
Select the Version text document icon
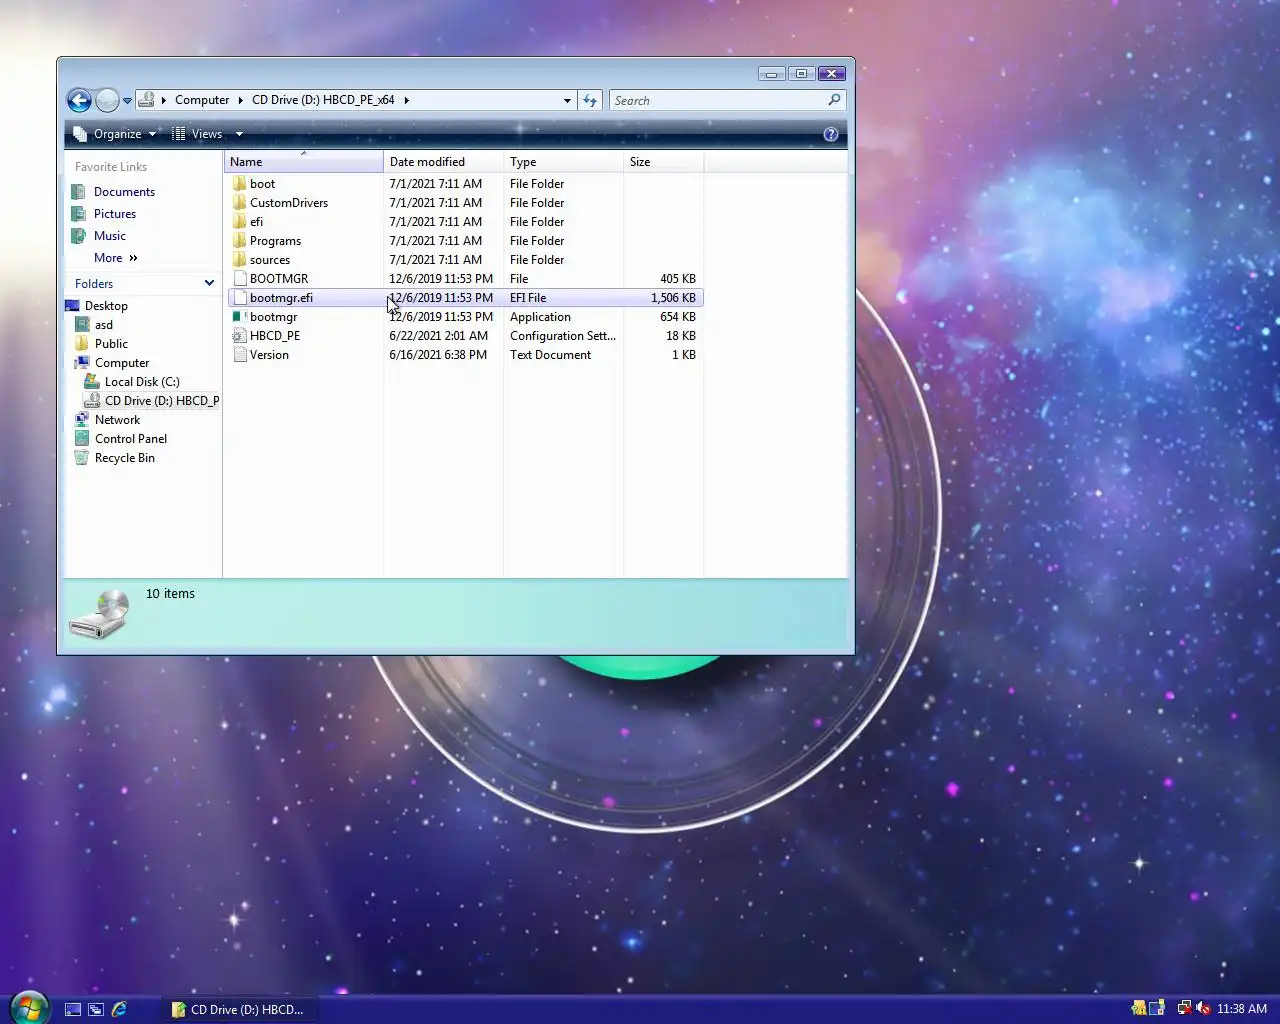click(x=239, y=355)
